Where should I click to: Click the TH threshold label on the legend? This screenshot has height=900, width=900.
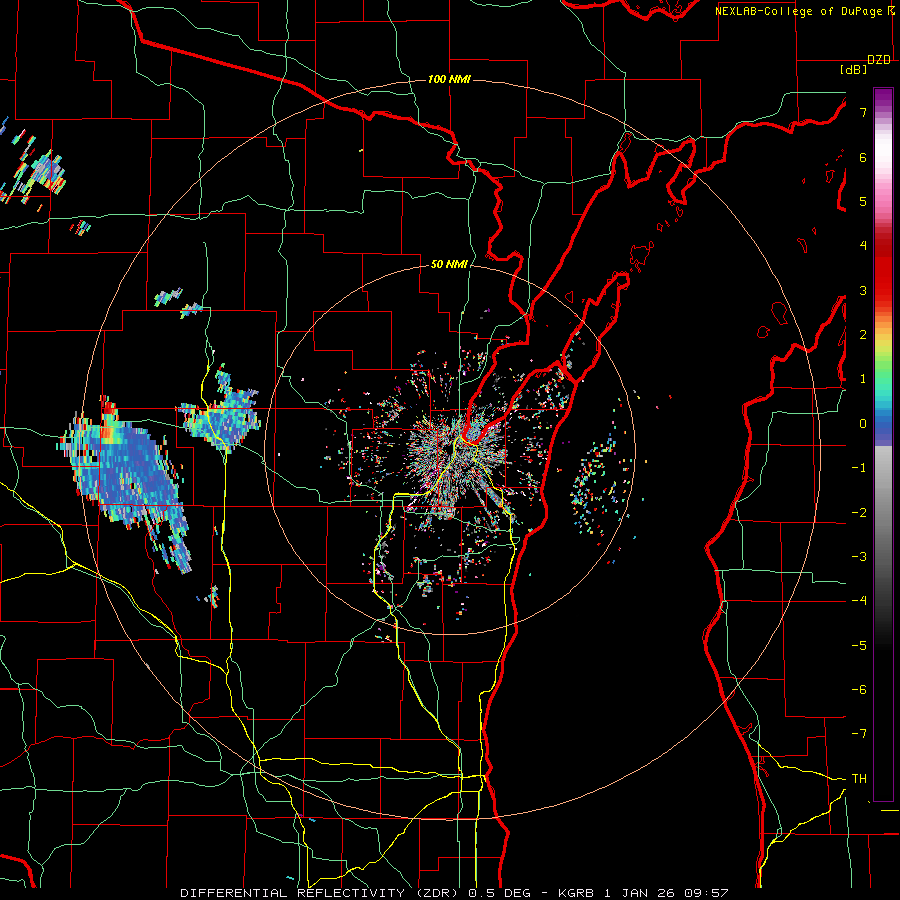pos(859,778)
